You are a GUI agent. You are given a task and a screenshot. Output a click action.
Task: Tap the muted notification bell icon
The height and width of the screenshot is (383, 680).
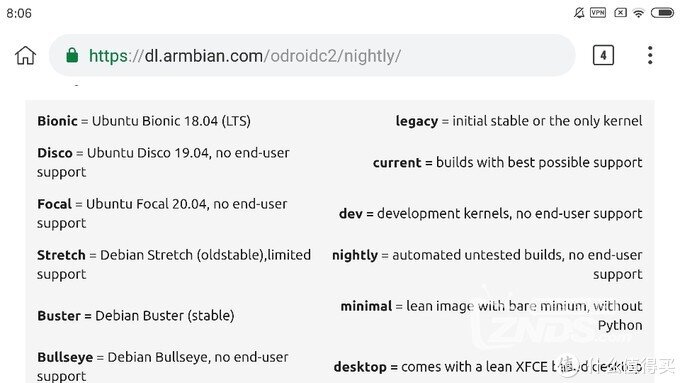(x=579, y=13)
